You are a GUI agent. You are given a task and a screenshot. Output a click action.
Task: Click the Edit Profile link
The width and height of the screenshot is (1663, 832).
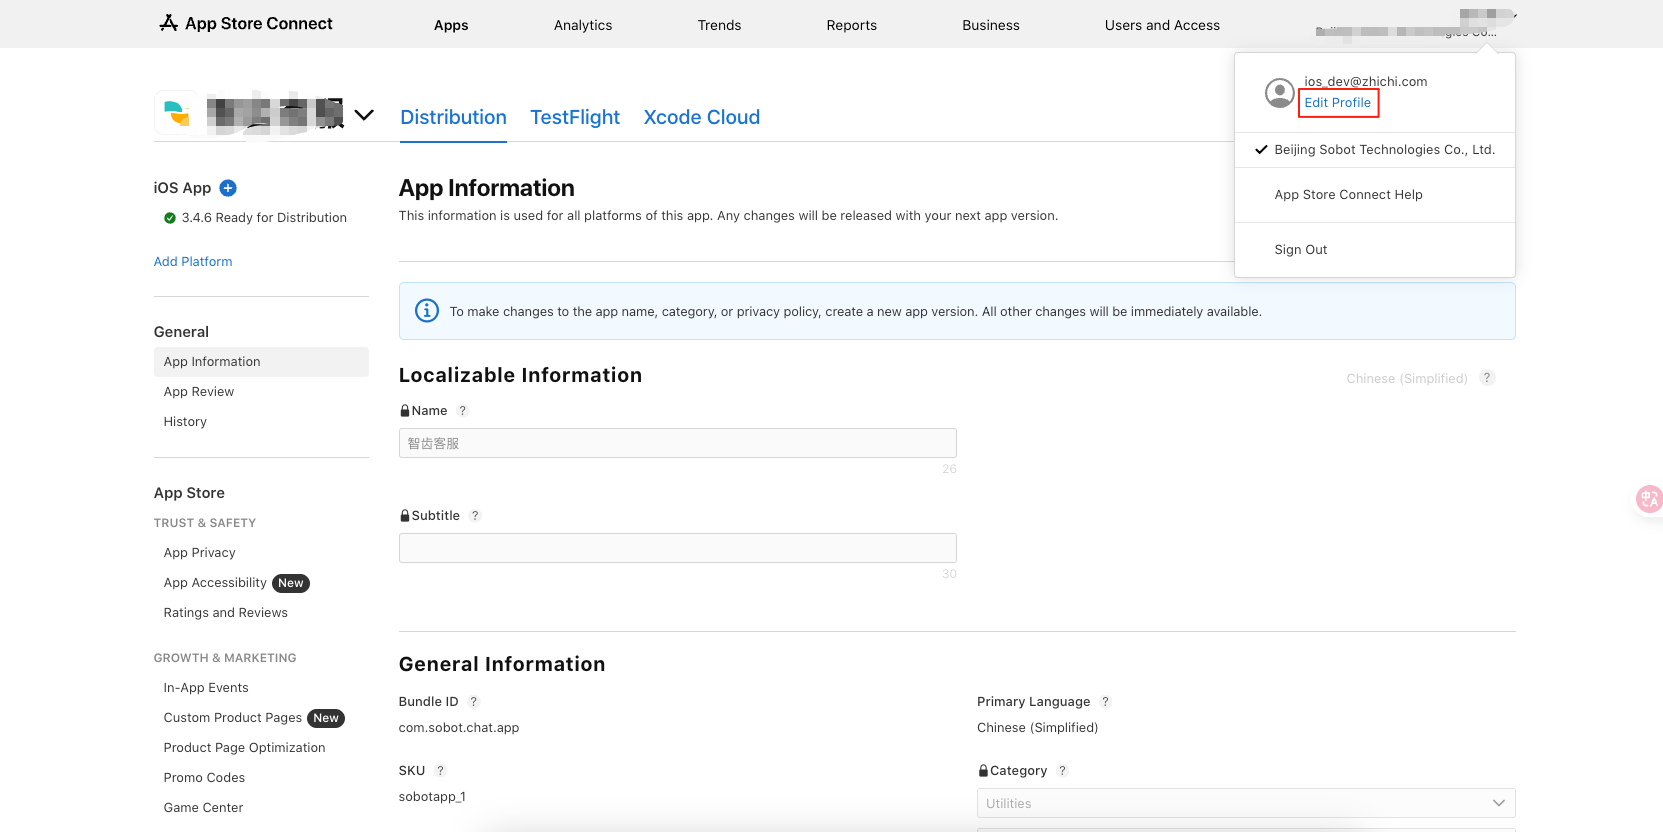coord(1337,103)
